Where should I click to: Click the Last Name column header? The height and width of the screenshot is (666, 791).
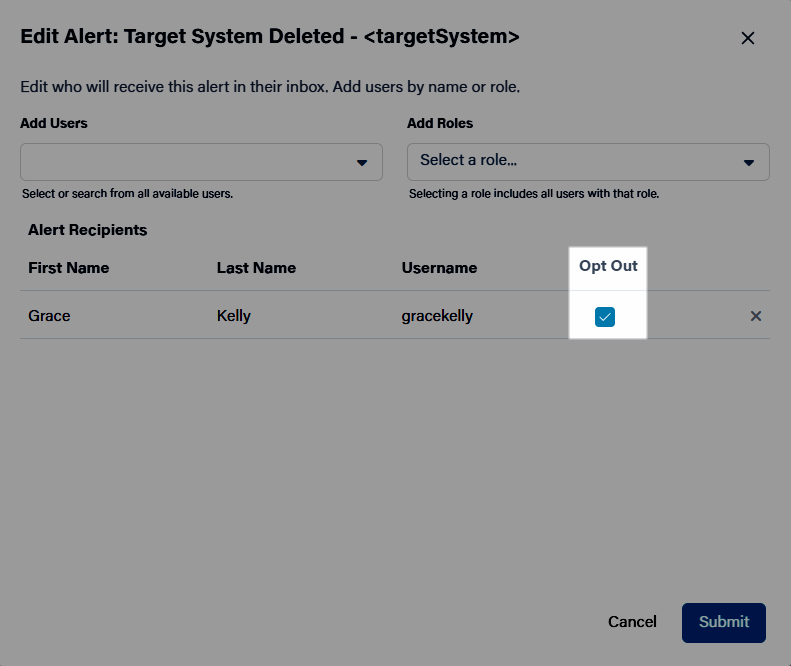click(x=256, y=267)
